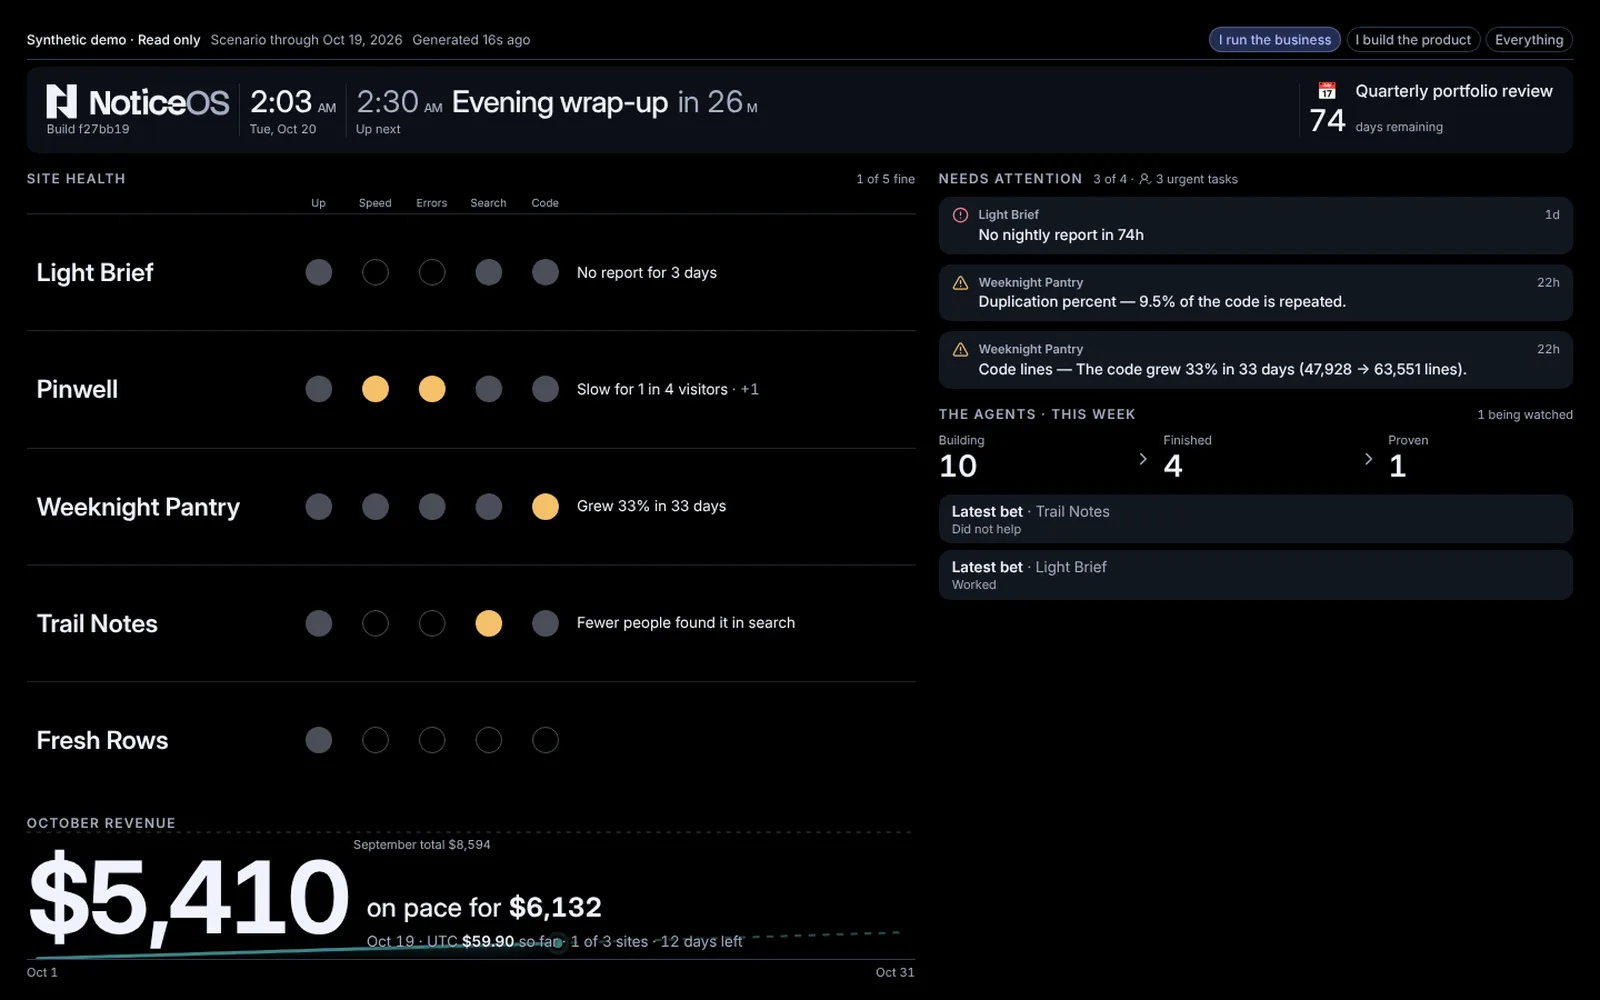The height and width of the screenshot is (1000, 1600).
Task: Click the current-day marker on revenue chart
Action: pos(558,942)
